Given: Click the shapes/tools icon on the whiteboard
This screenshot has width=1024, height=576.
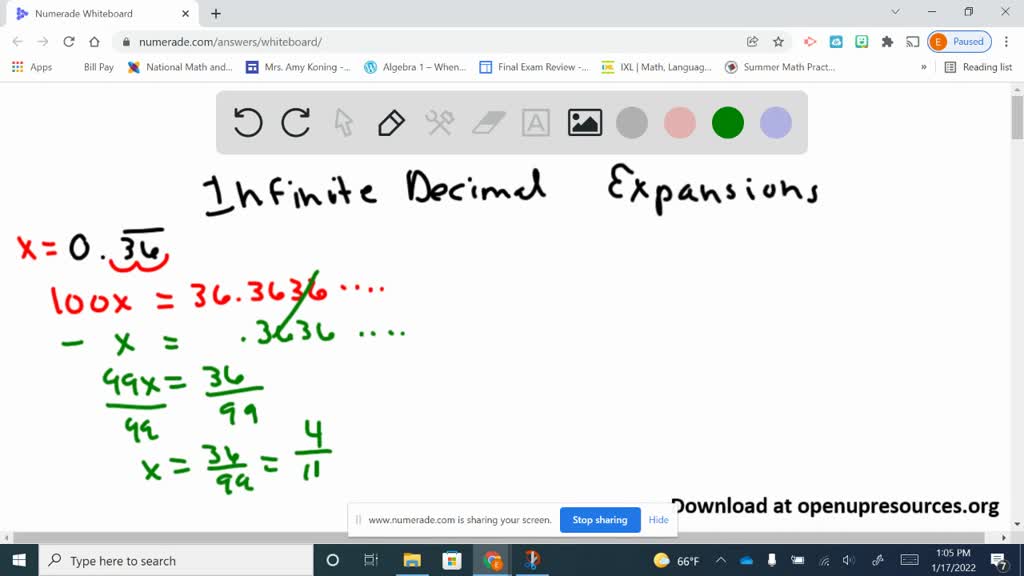Looking at the screenshot, I should tap(438, 122).
